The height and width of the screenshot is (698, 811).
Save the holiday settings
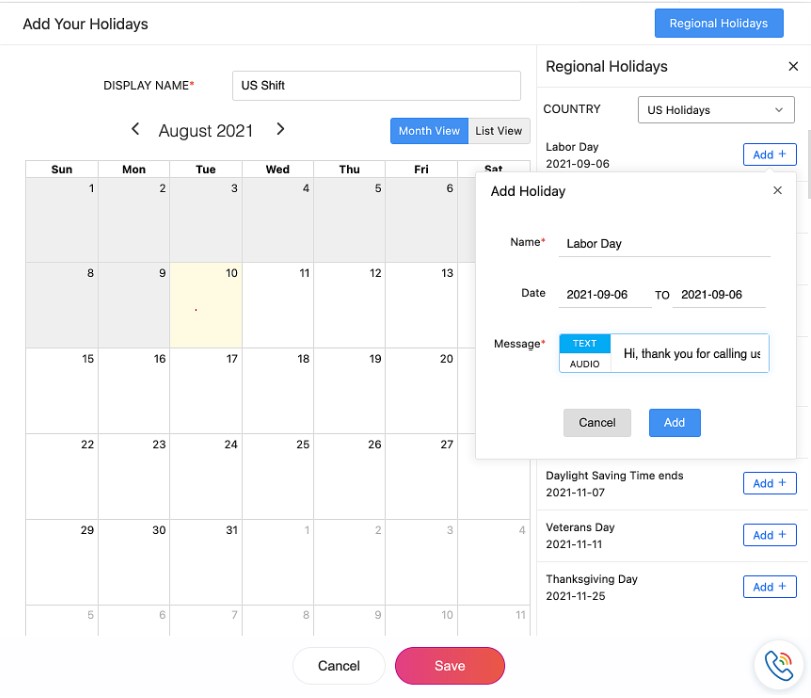pos(449,665)
